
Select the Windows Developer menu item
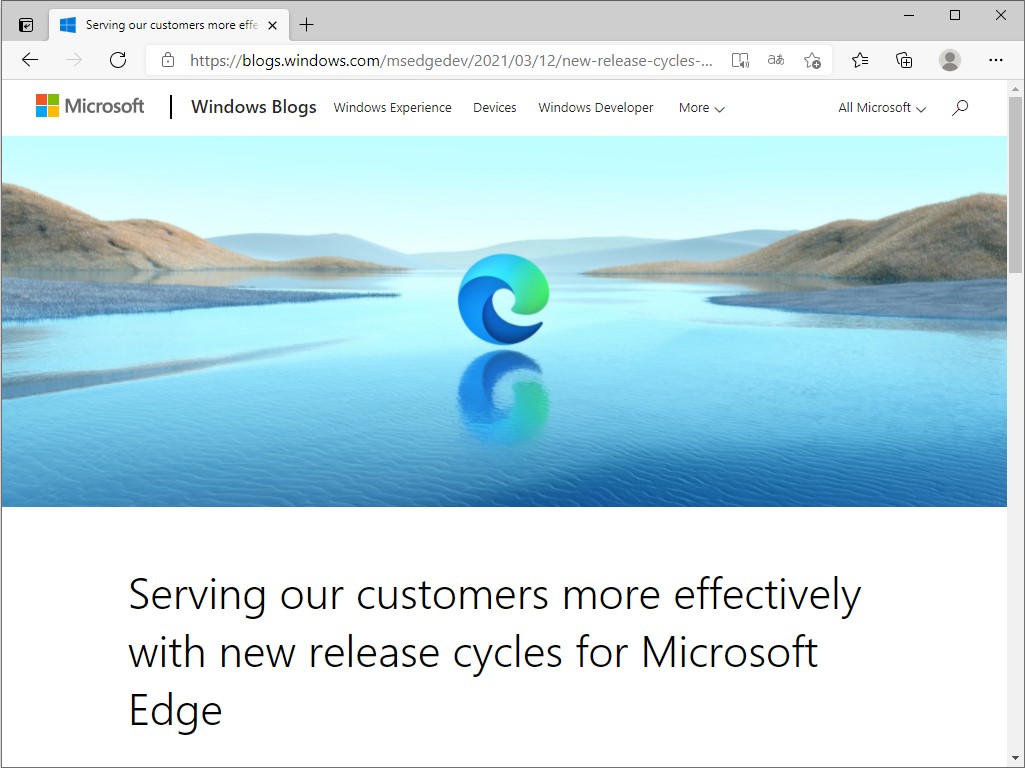point(596,108)
